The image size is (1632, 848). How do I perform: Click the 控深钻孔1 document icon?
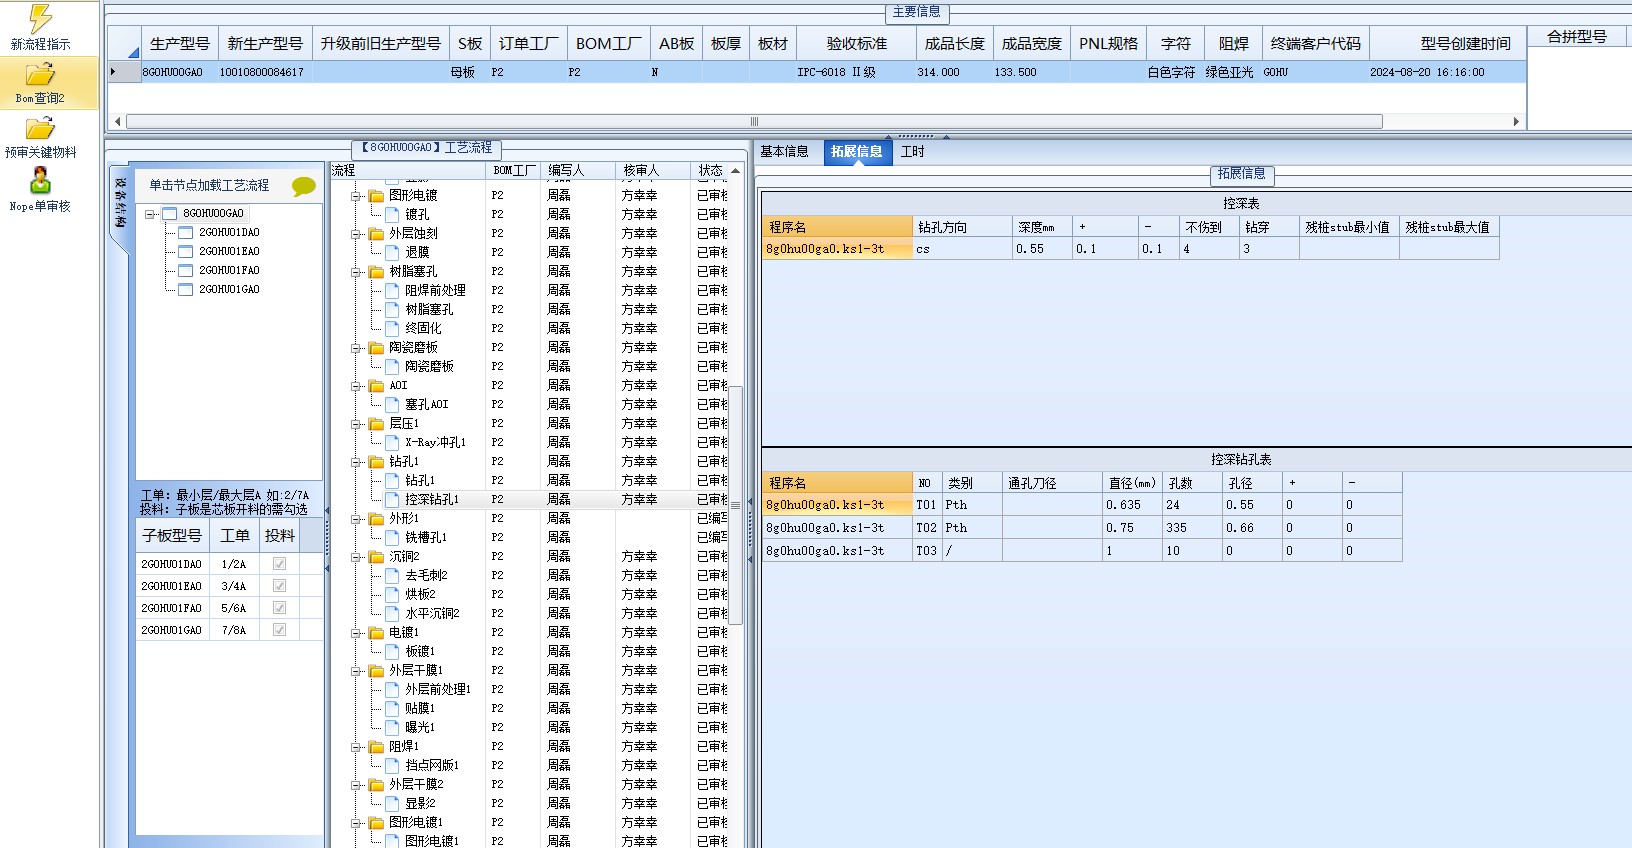point(393,499)
